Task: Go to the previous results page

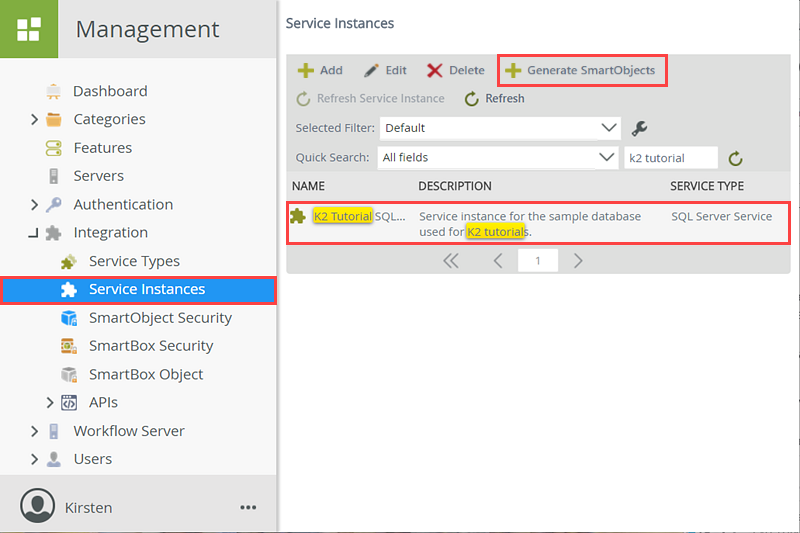Action: pyautogui.click(x=497, y=261)
